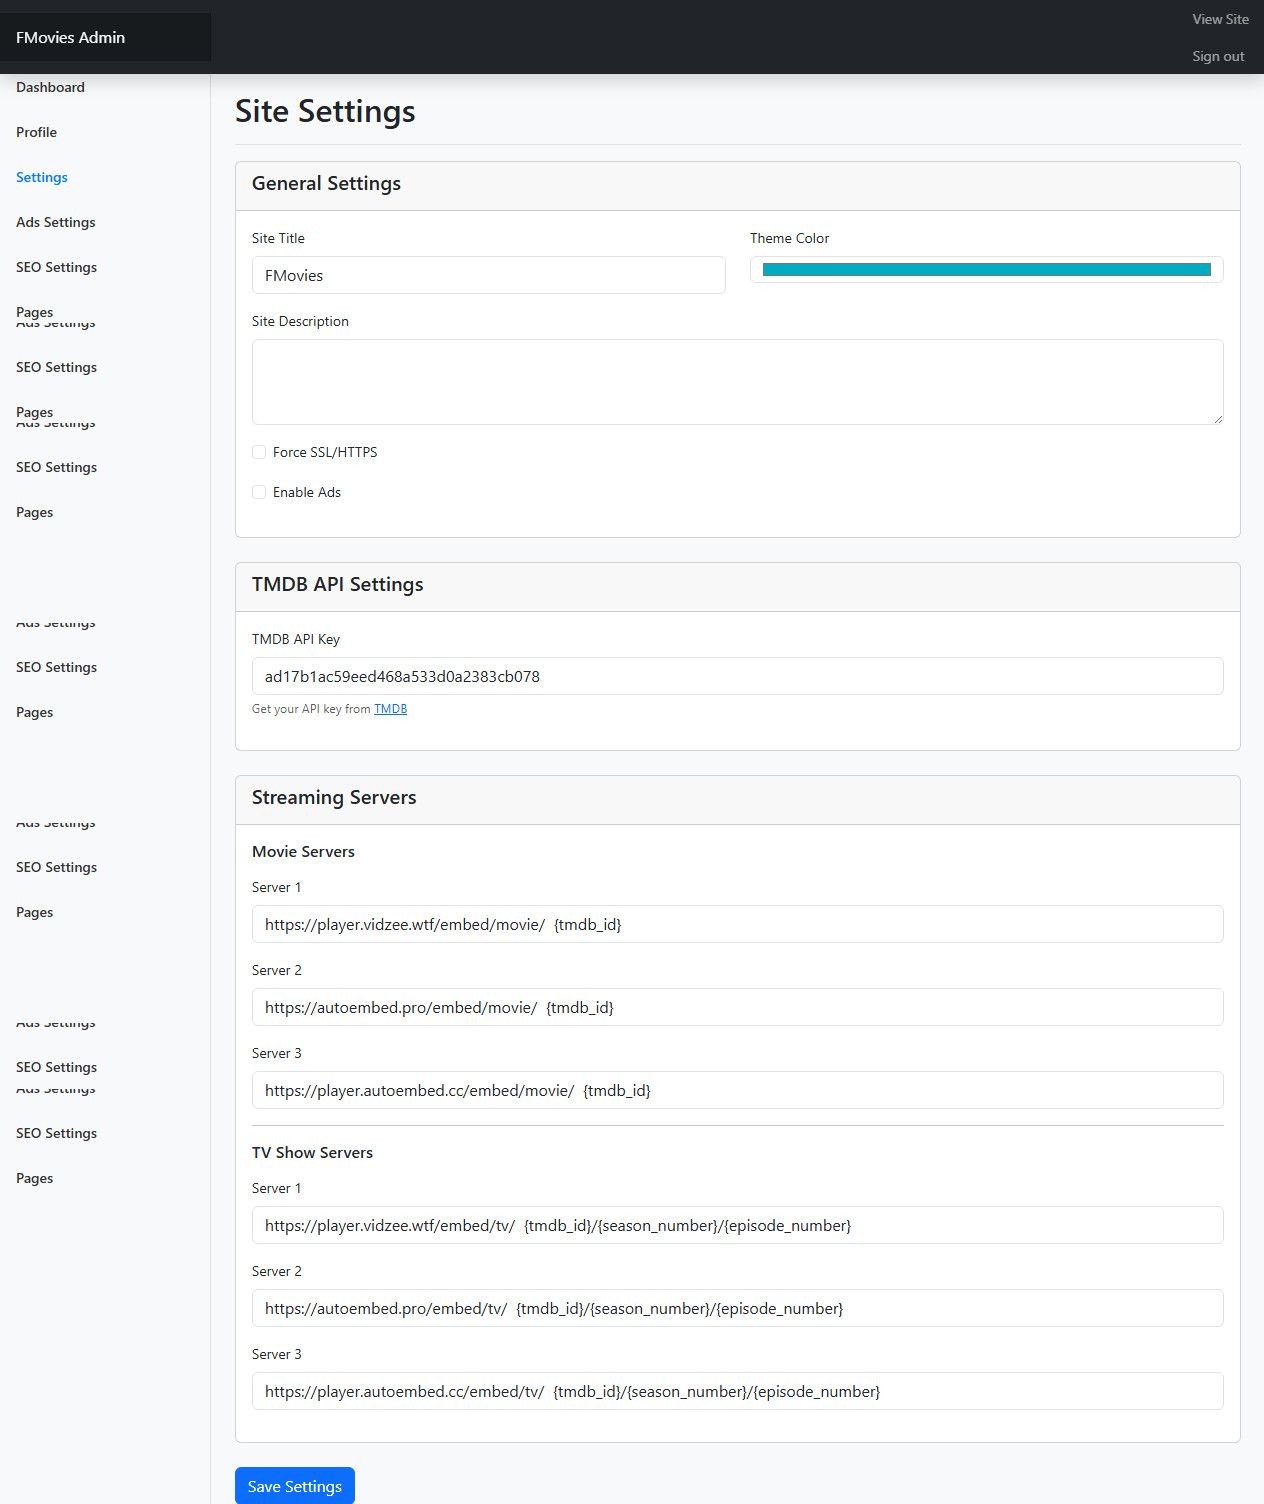
Task: Click the TV Show Servers Server 3 input
Action: click(x=737, y=1391)
